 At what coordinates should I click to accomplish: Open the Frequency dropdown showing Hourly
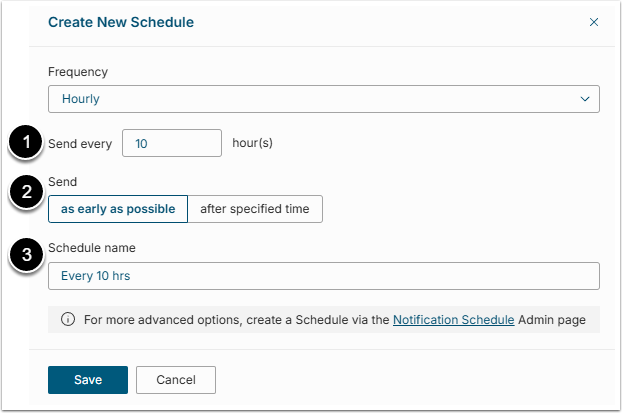pos(323,99)
